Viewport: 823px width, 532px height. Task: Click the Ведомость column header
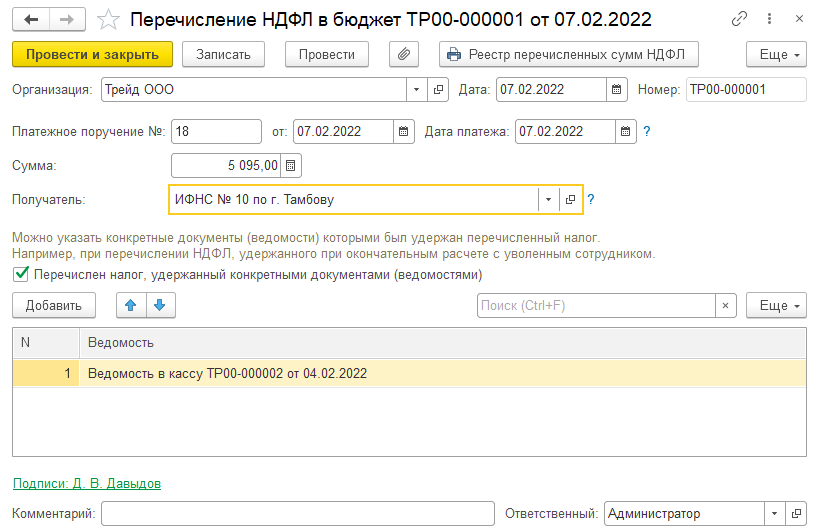442,343
